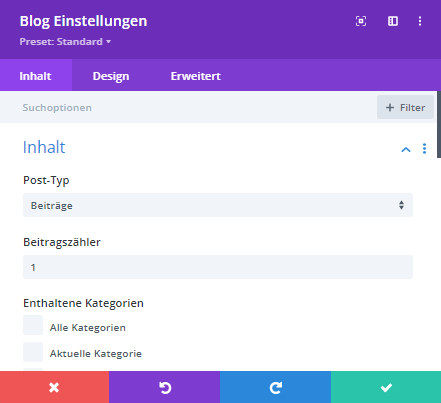This screenshot has height=403, width=441.
Task: Click the snap-to-sidebar columns icon
Action: (393, 21)
